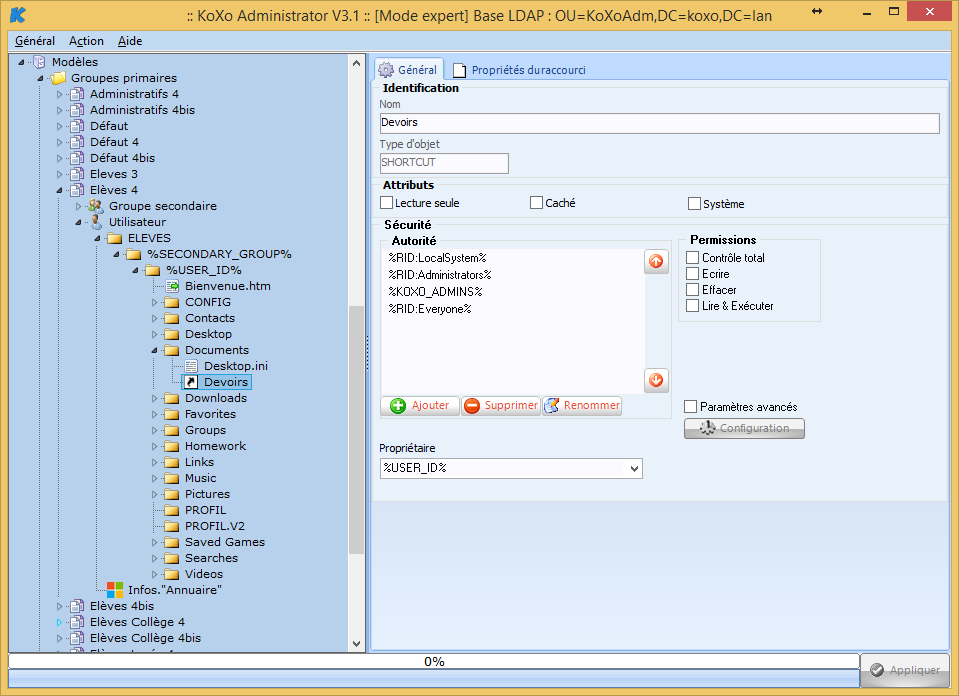The height and width of the screenshot is (696, 959).
Task: Click the Utilisateur person icon
Action: 96,222
